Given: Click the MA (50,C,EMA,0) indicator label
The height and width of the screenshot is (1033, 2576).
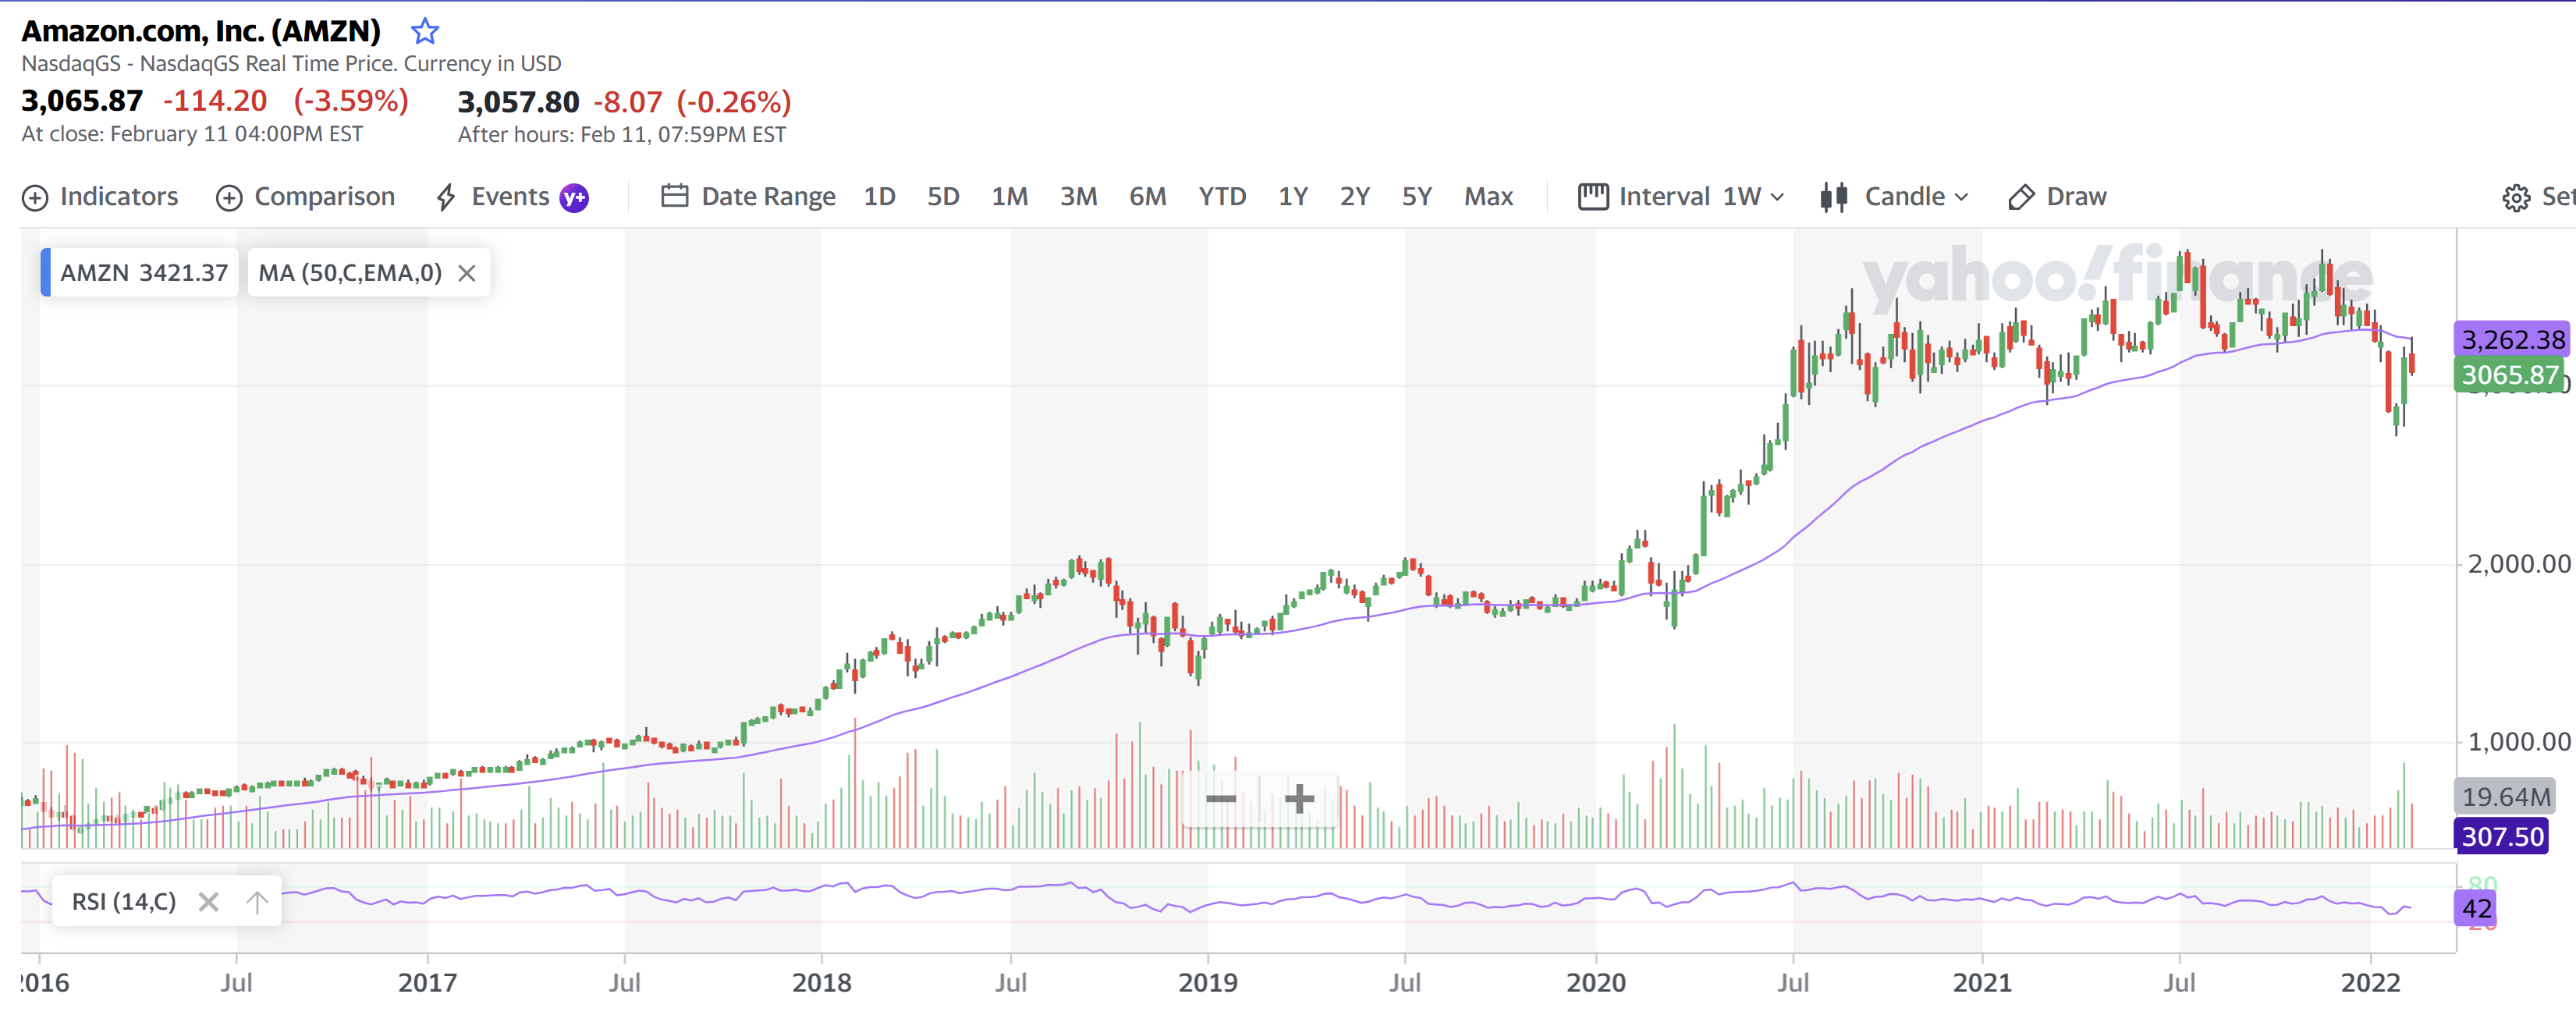Looking at the screenshot, I should click(350, 272).
